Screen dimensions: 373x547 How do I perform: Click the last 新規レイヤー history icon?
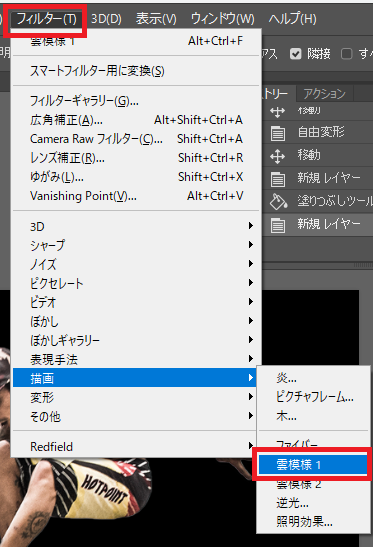[x=278, y=225]
